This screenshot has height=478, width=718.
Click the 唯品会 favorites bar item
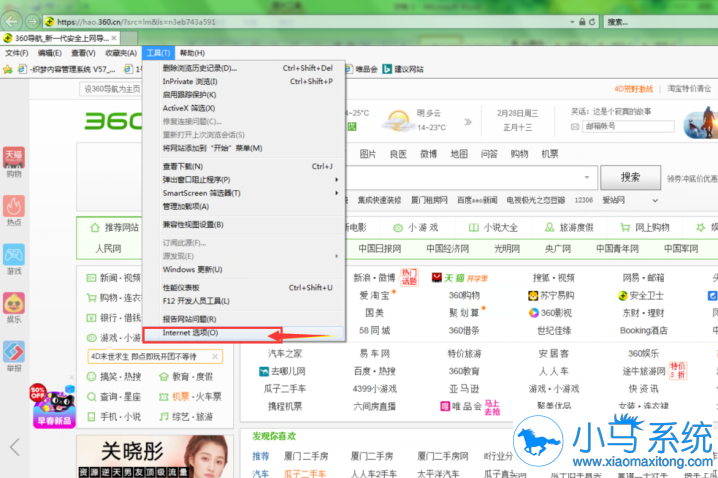(362, 69)
